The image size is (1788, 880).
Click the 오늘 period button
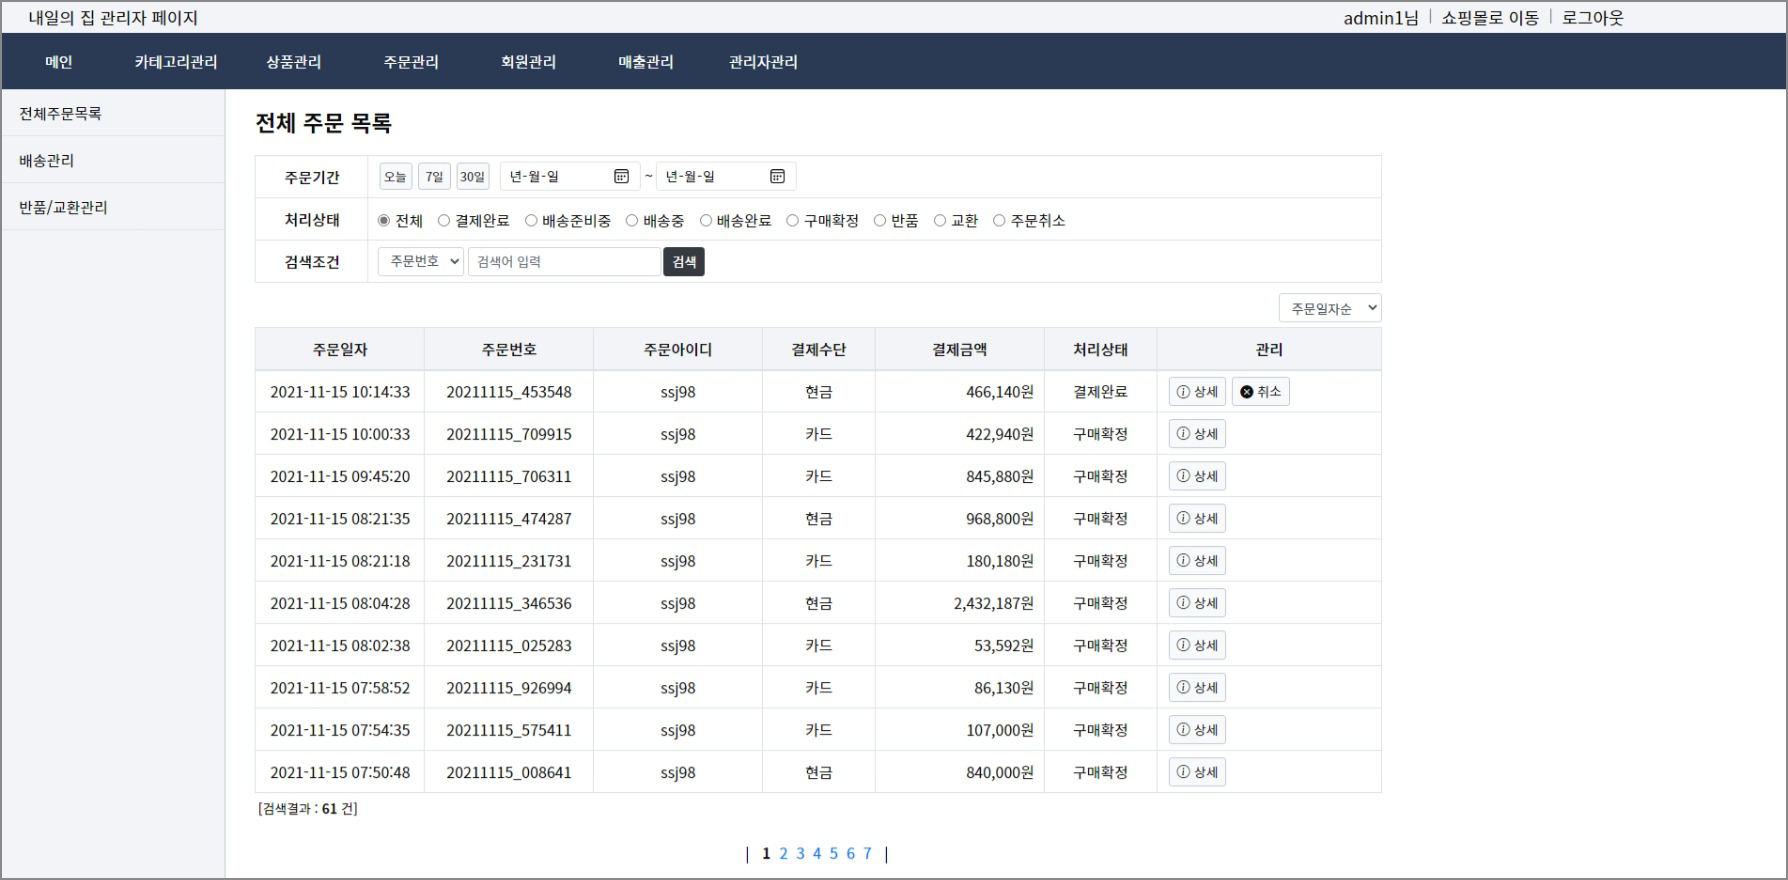[396, 177]
